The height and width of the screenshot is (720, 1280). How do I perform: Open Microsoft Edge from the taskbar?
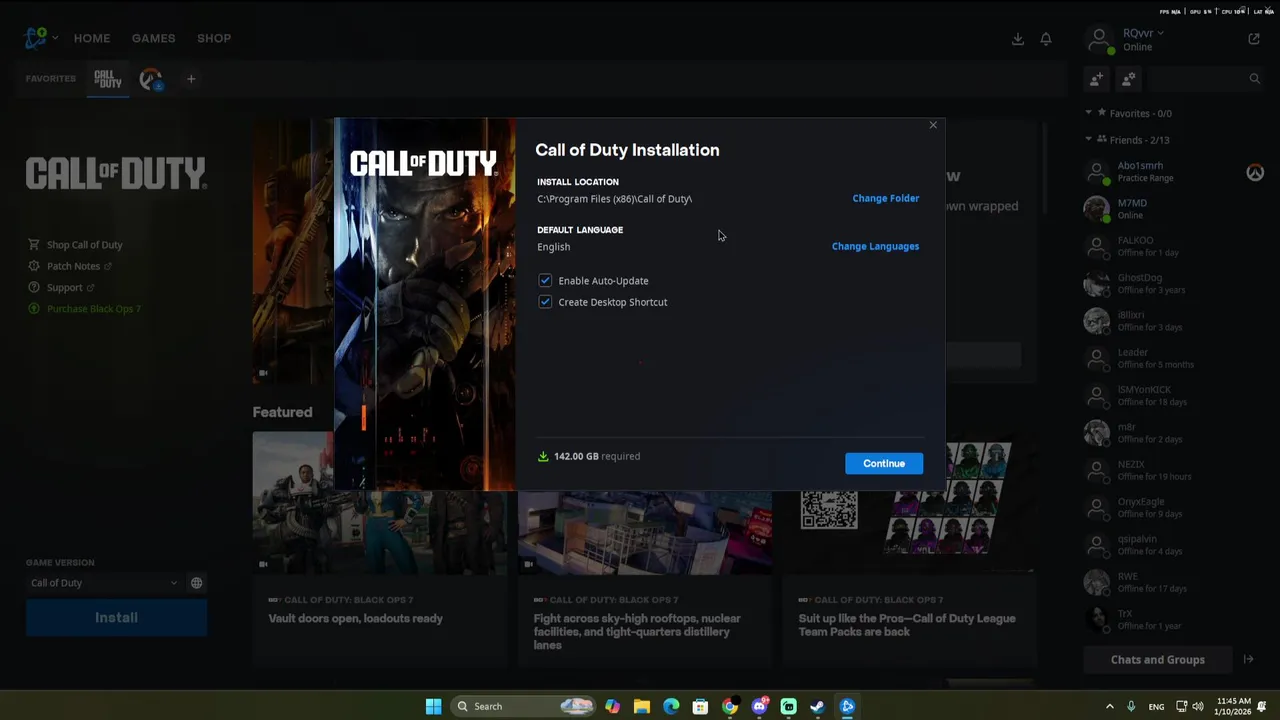[x=671, y=706]
